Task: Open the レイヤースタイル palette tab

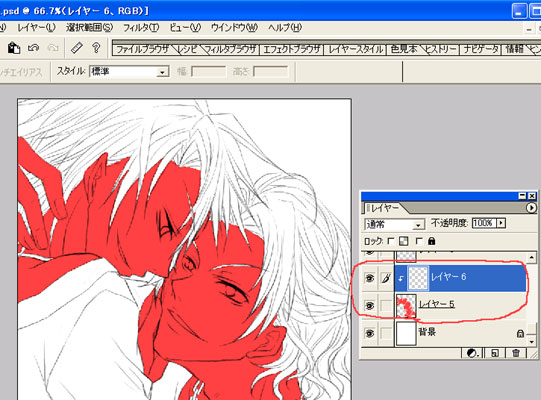Action: point(356,49)
